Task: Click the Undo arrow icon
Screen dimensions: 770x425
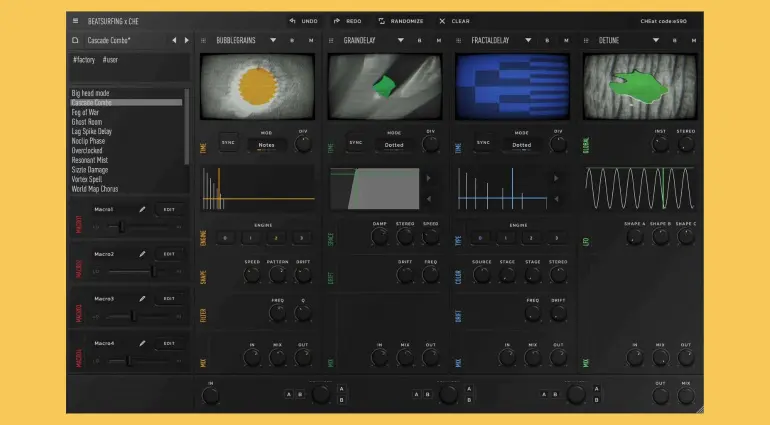Action: coord(293,20)
